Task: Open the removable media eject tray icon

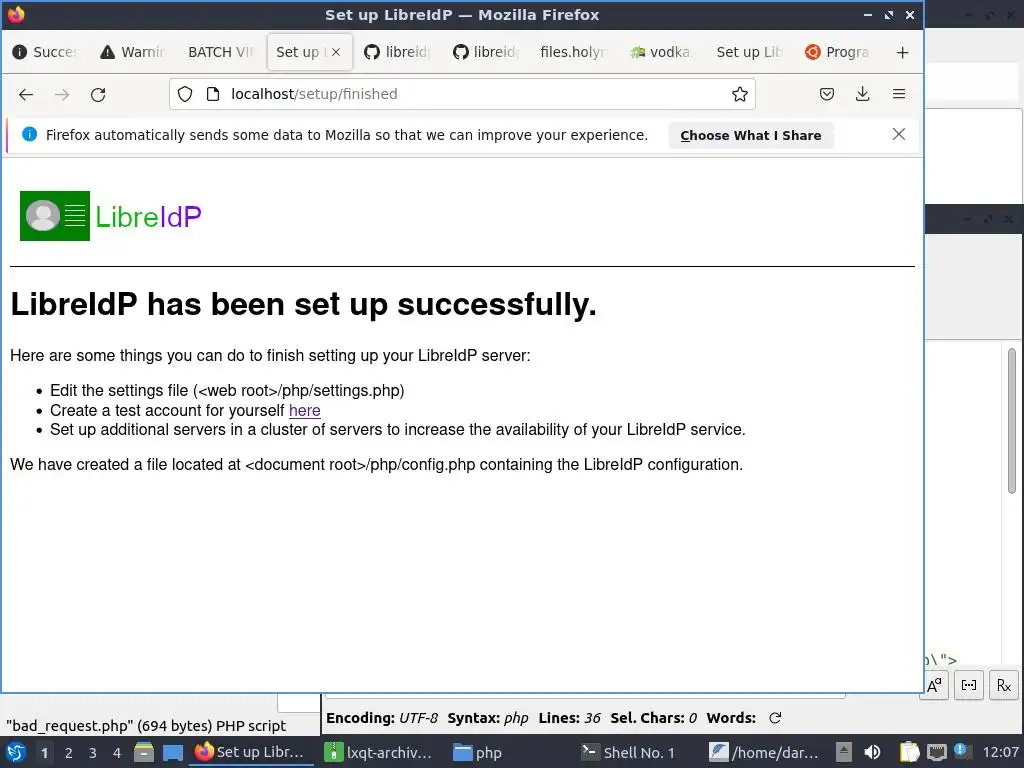Action: [x=844, y=752]
